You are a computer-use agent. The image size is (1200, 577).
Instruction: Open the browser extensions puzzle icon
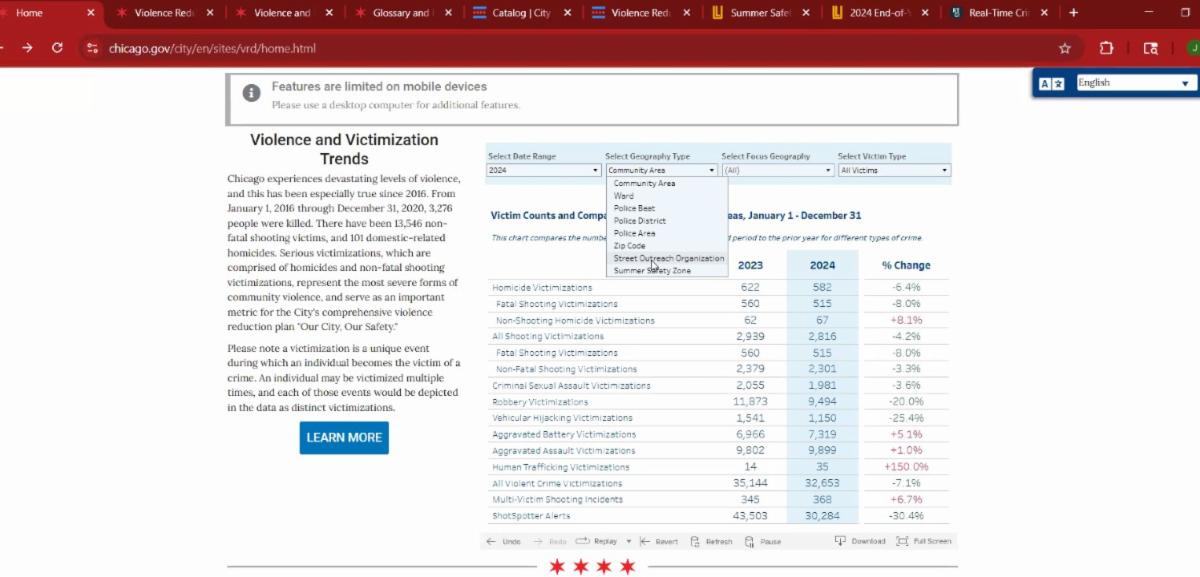(1106, 48)
